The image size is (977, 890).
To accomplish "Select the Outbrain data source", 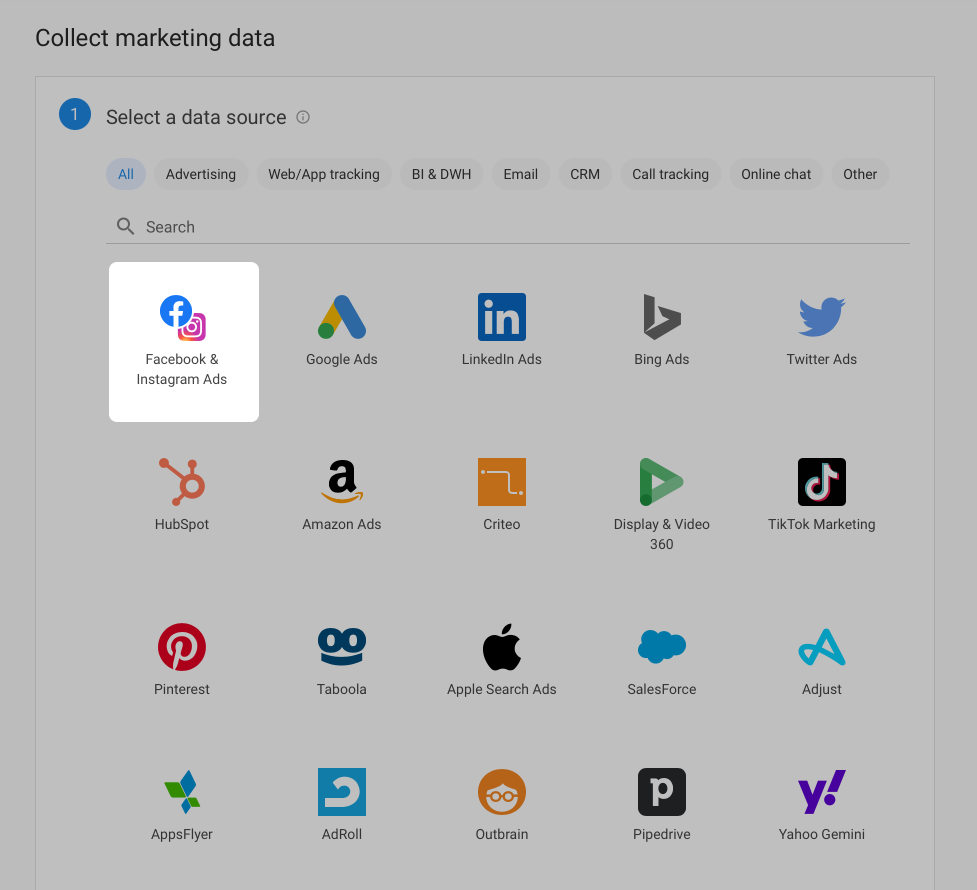I will coord(502,805).
